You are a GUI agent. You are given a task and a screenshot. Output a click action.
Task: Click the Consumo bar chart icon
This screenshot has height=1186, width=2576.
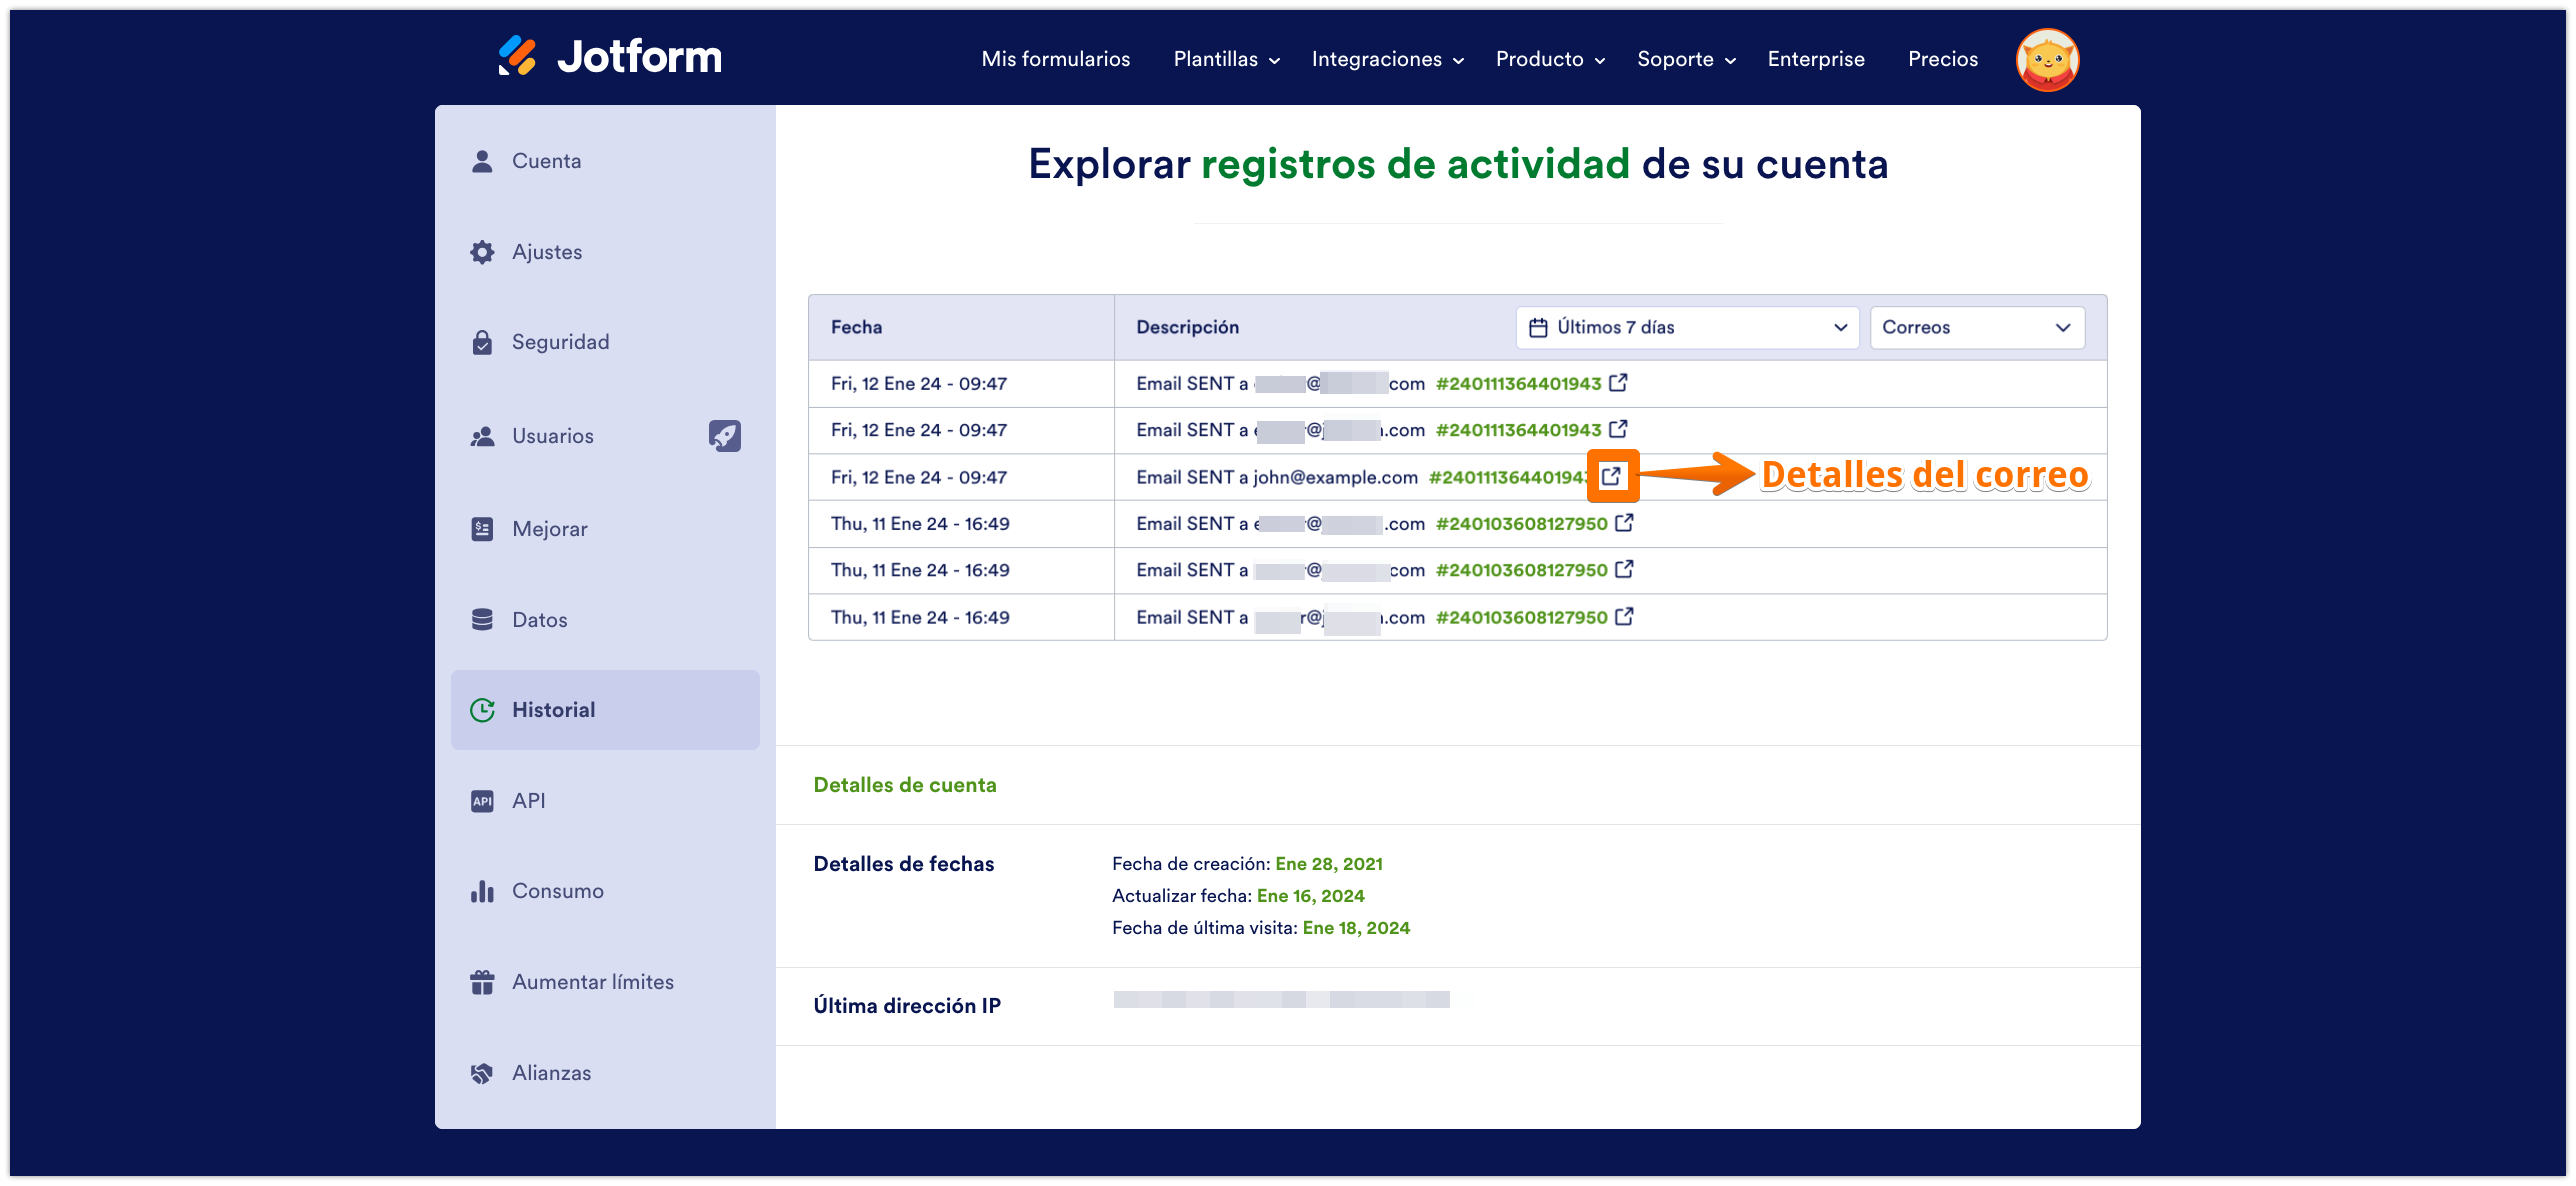[482, 890]
